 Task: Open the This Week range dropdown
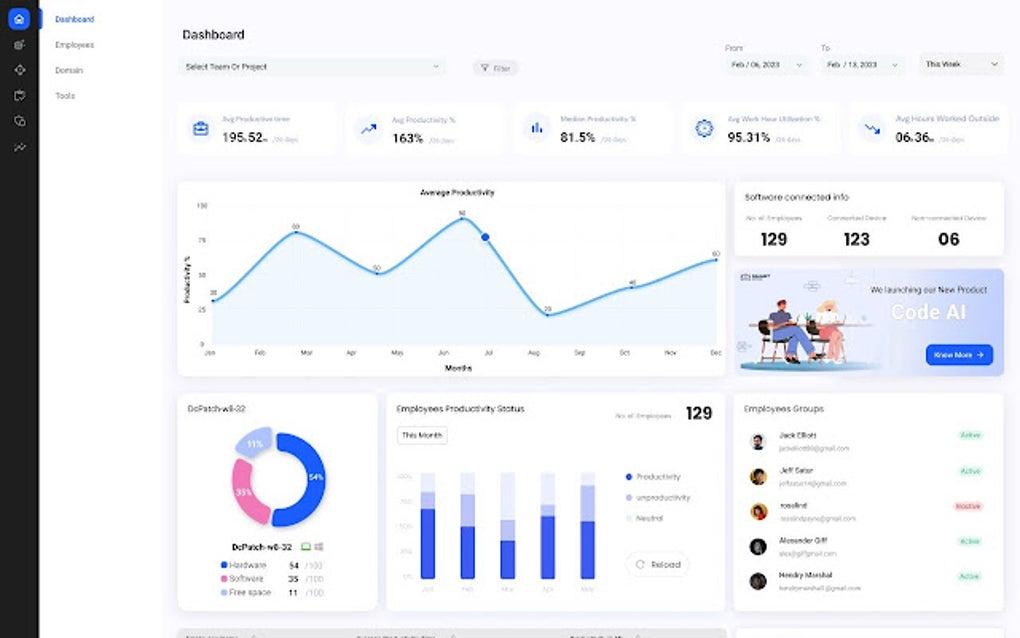pyautogui.click(x=961, y=64)
